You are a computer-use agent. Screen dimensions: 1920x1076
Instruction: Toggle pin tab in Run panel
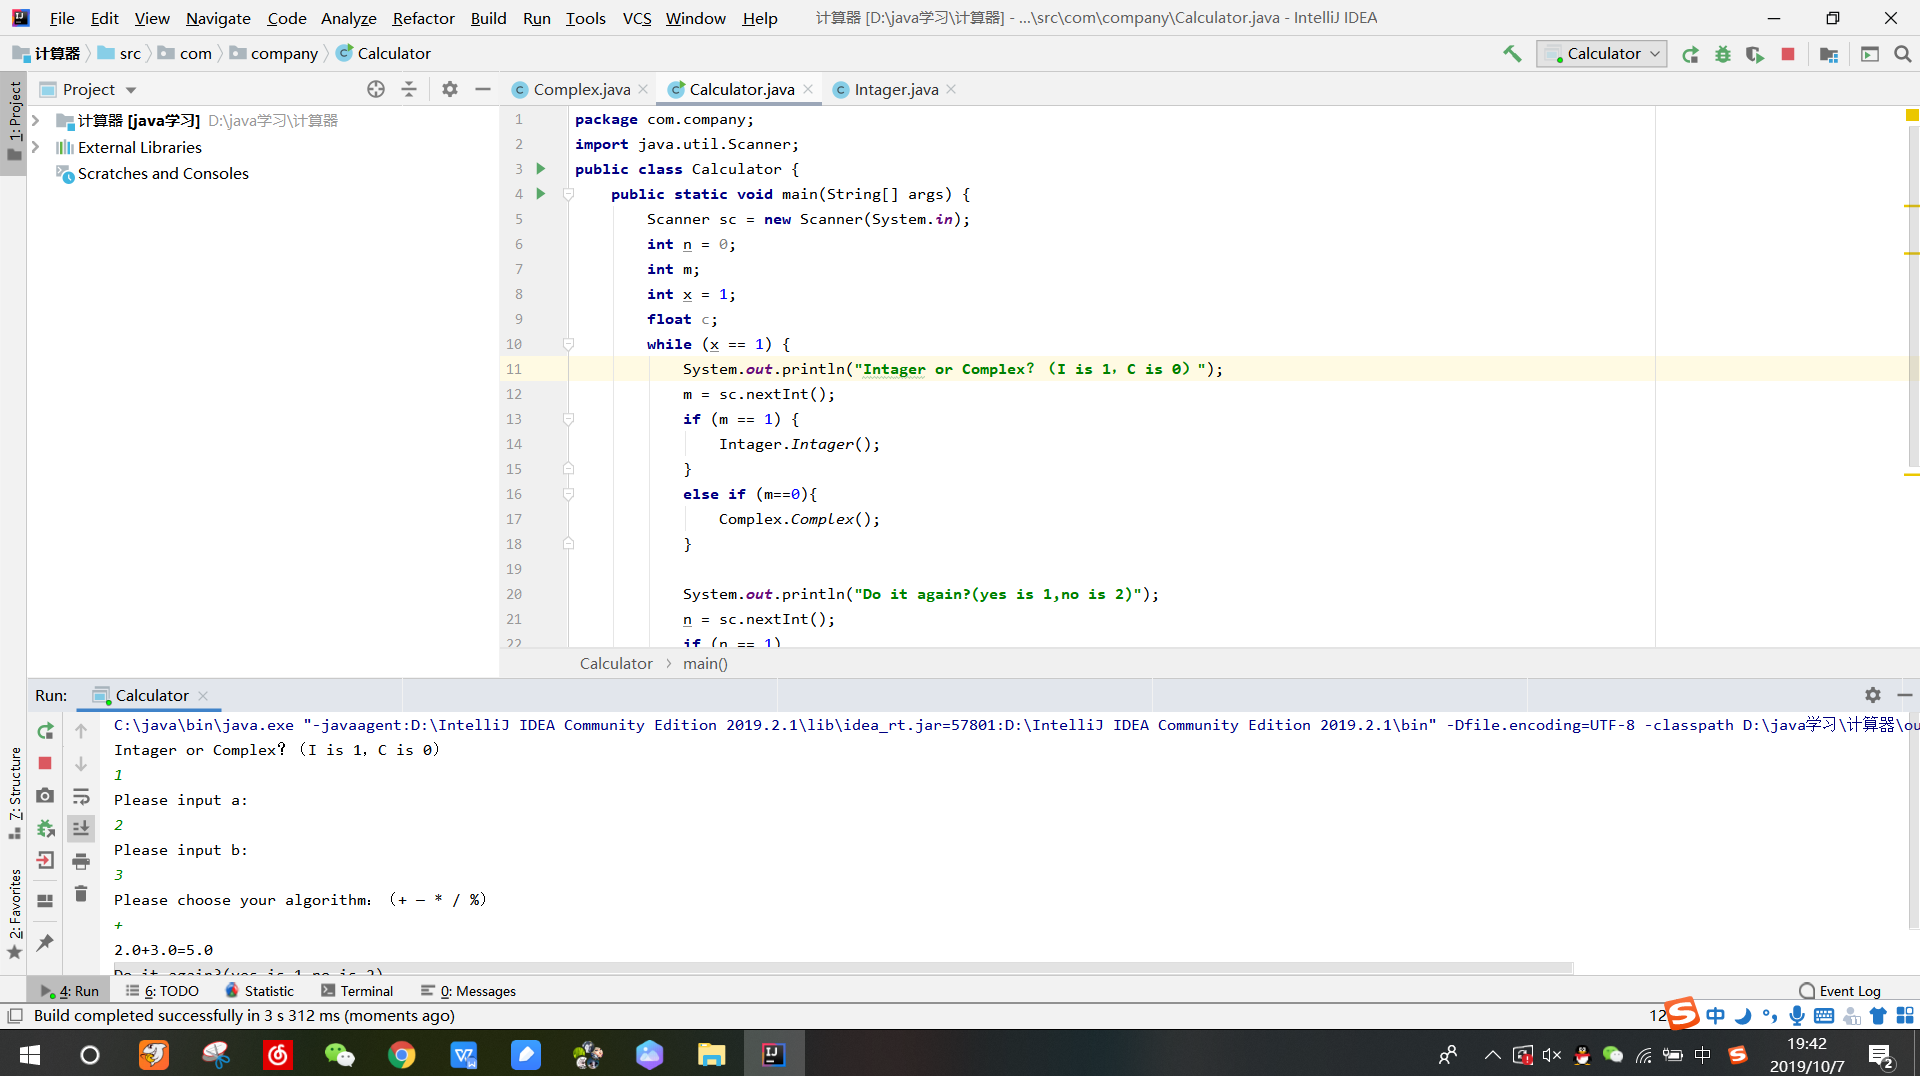tap(45, 942)
